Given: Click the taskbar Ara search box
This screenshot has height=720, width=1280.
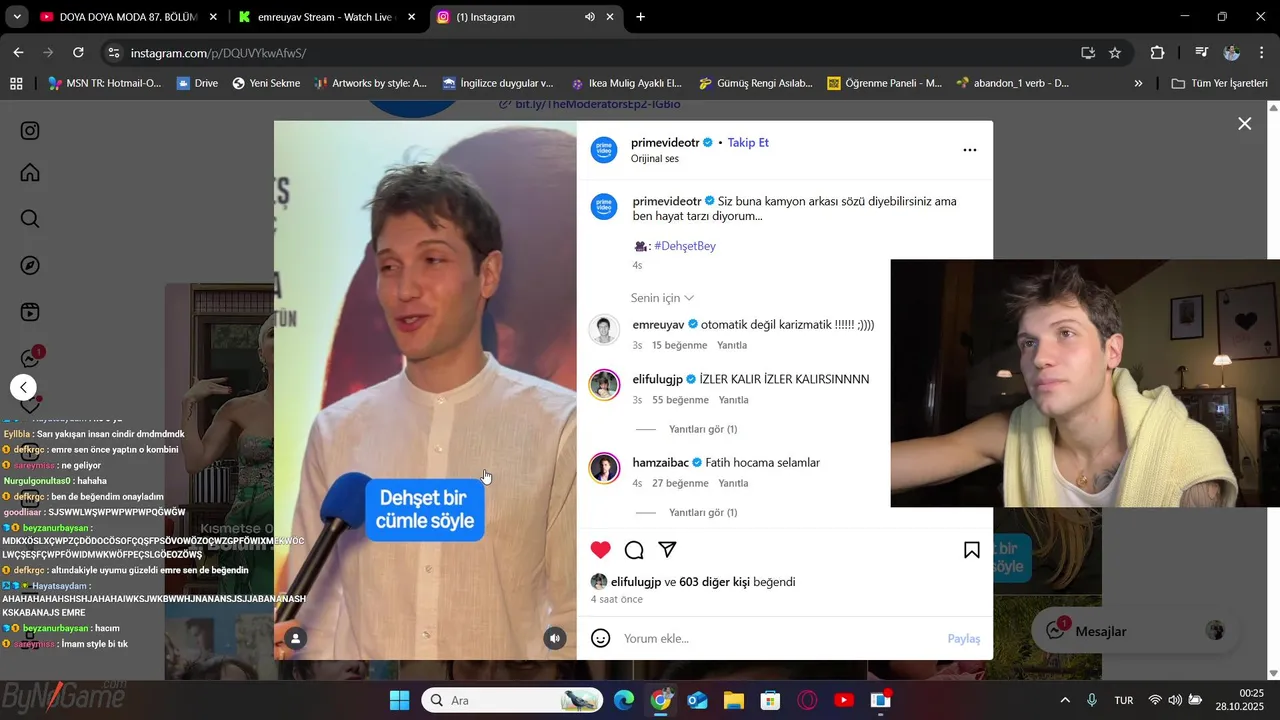Looking at the screenshot, I should pos(512,700).
